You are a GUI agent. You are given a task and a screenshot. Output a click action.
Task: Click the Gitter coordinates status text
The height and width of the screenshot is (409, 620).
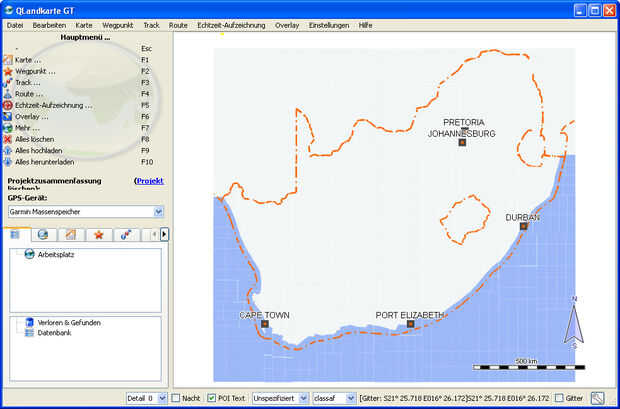pyautogui.click(x=454, y=398)
